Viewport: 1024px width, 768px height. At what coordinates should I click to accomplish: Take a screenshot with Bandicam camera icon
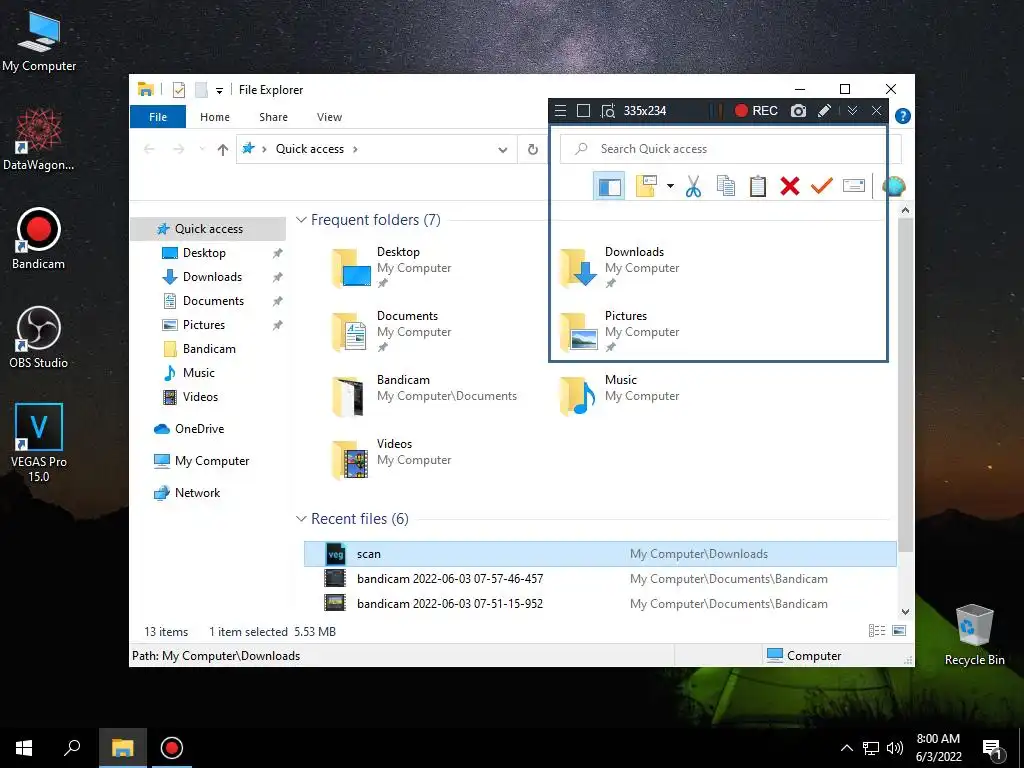coord(798,111)
